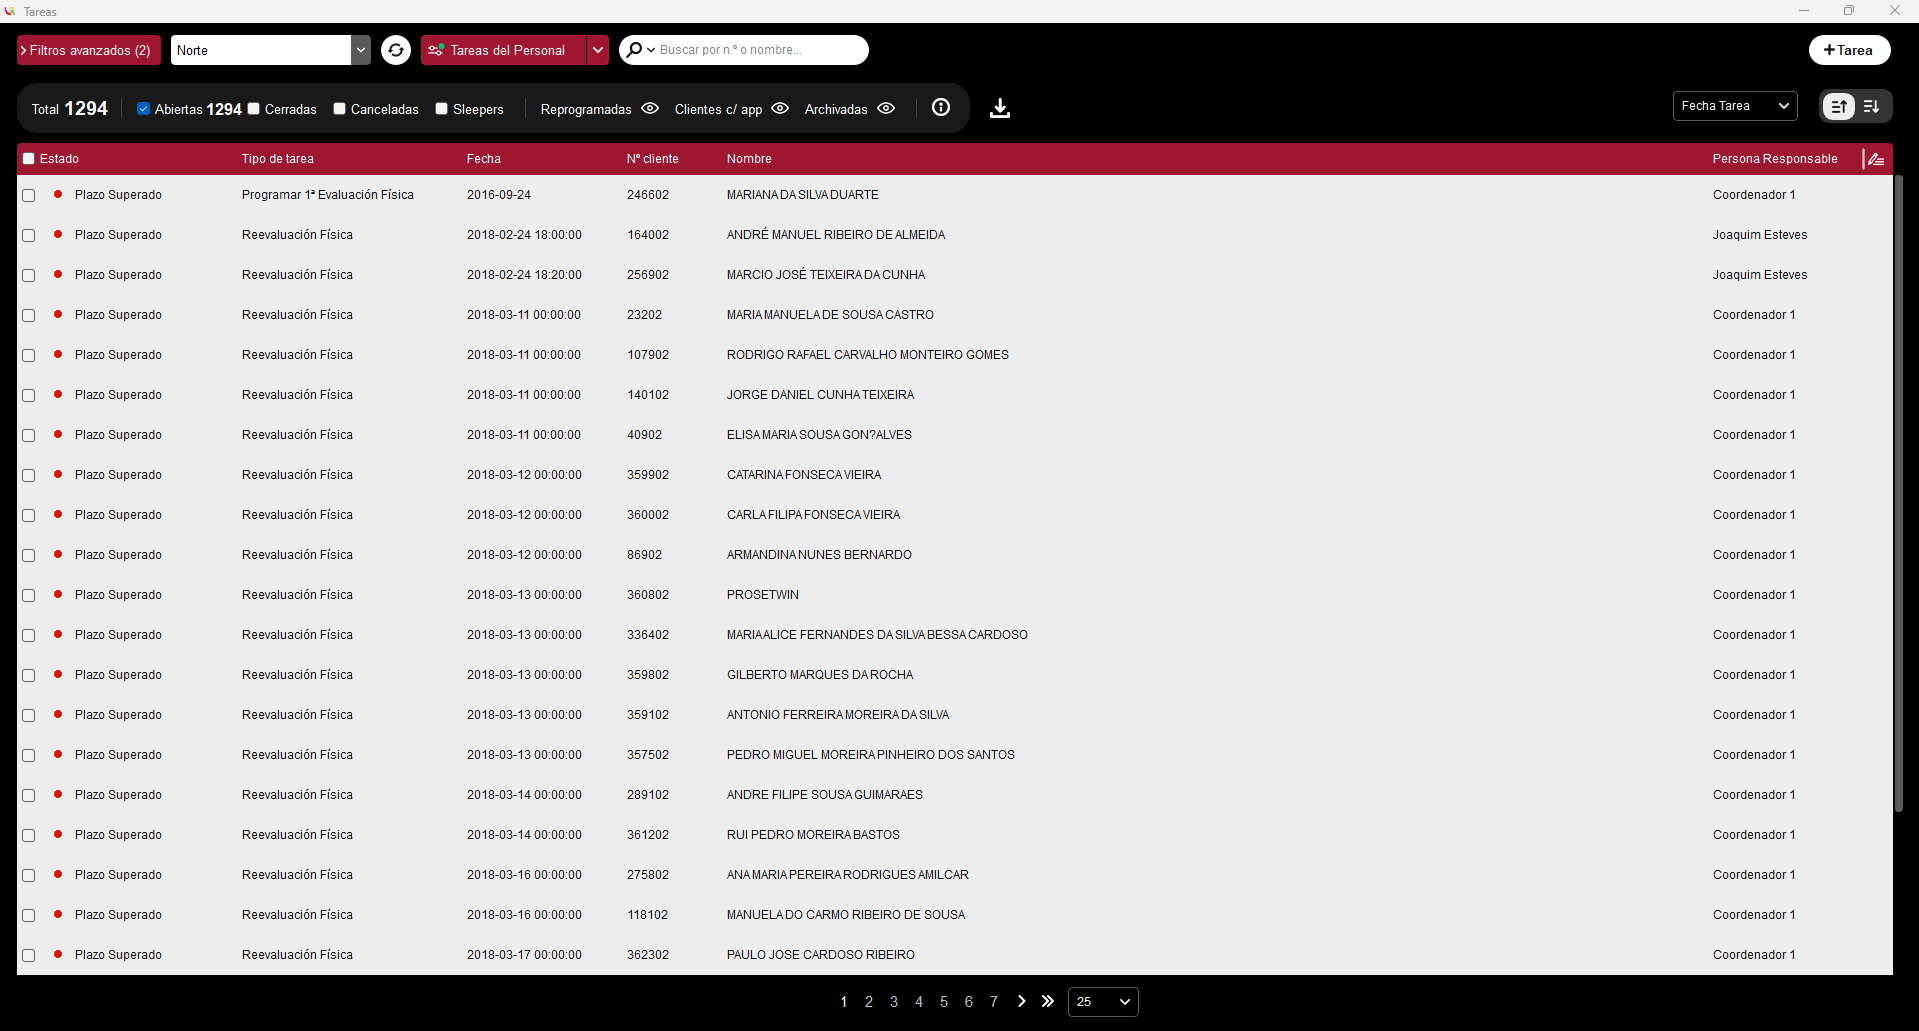Click the Total 1294 counter
This screenshot has width=1919, height=1031.
[70, 109]
